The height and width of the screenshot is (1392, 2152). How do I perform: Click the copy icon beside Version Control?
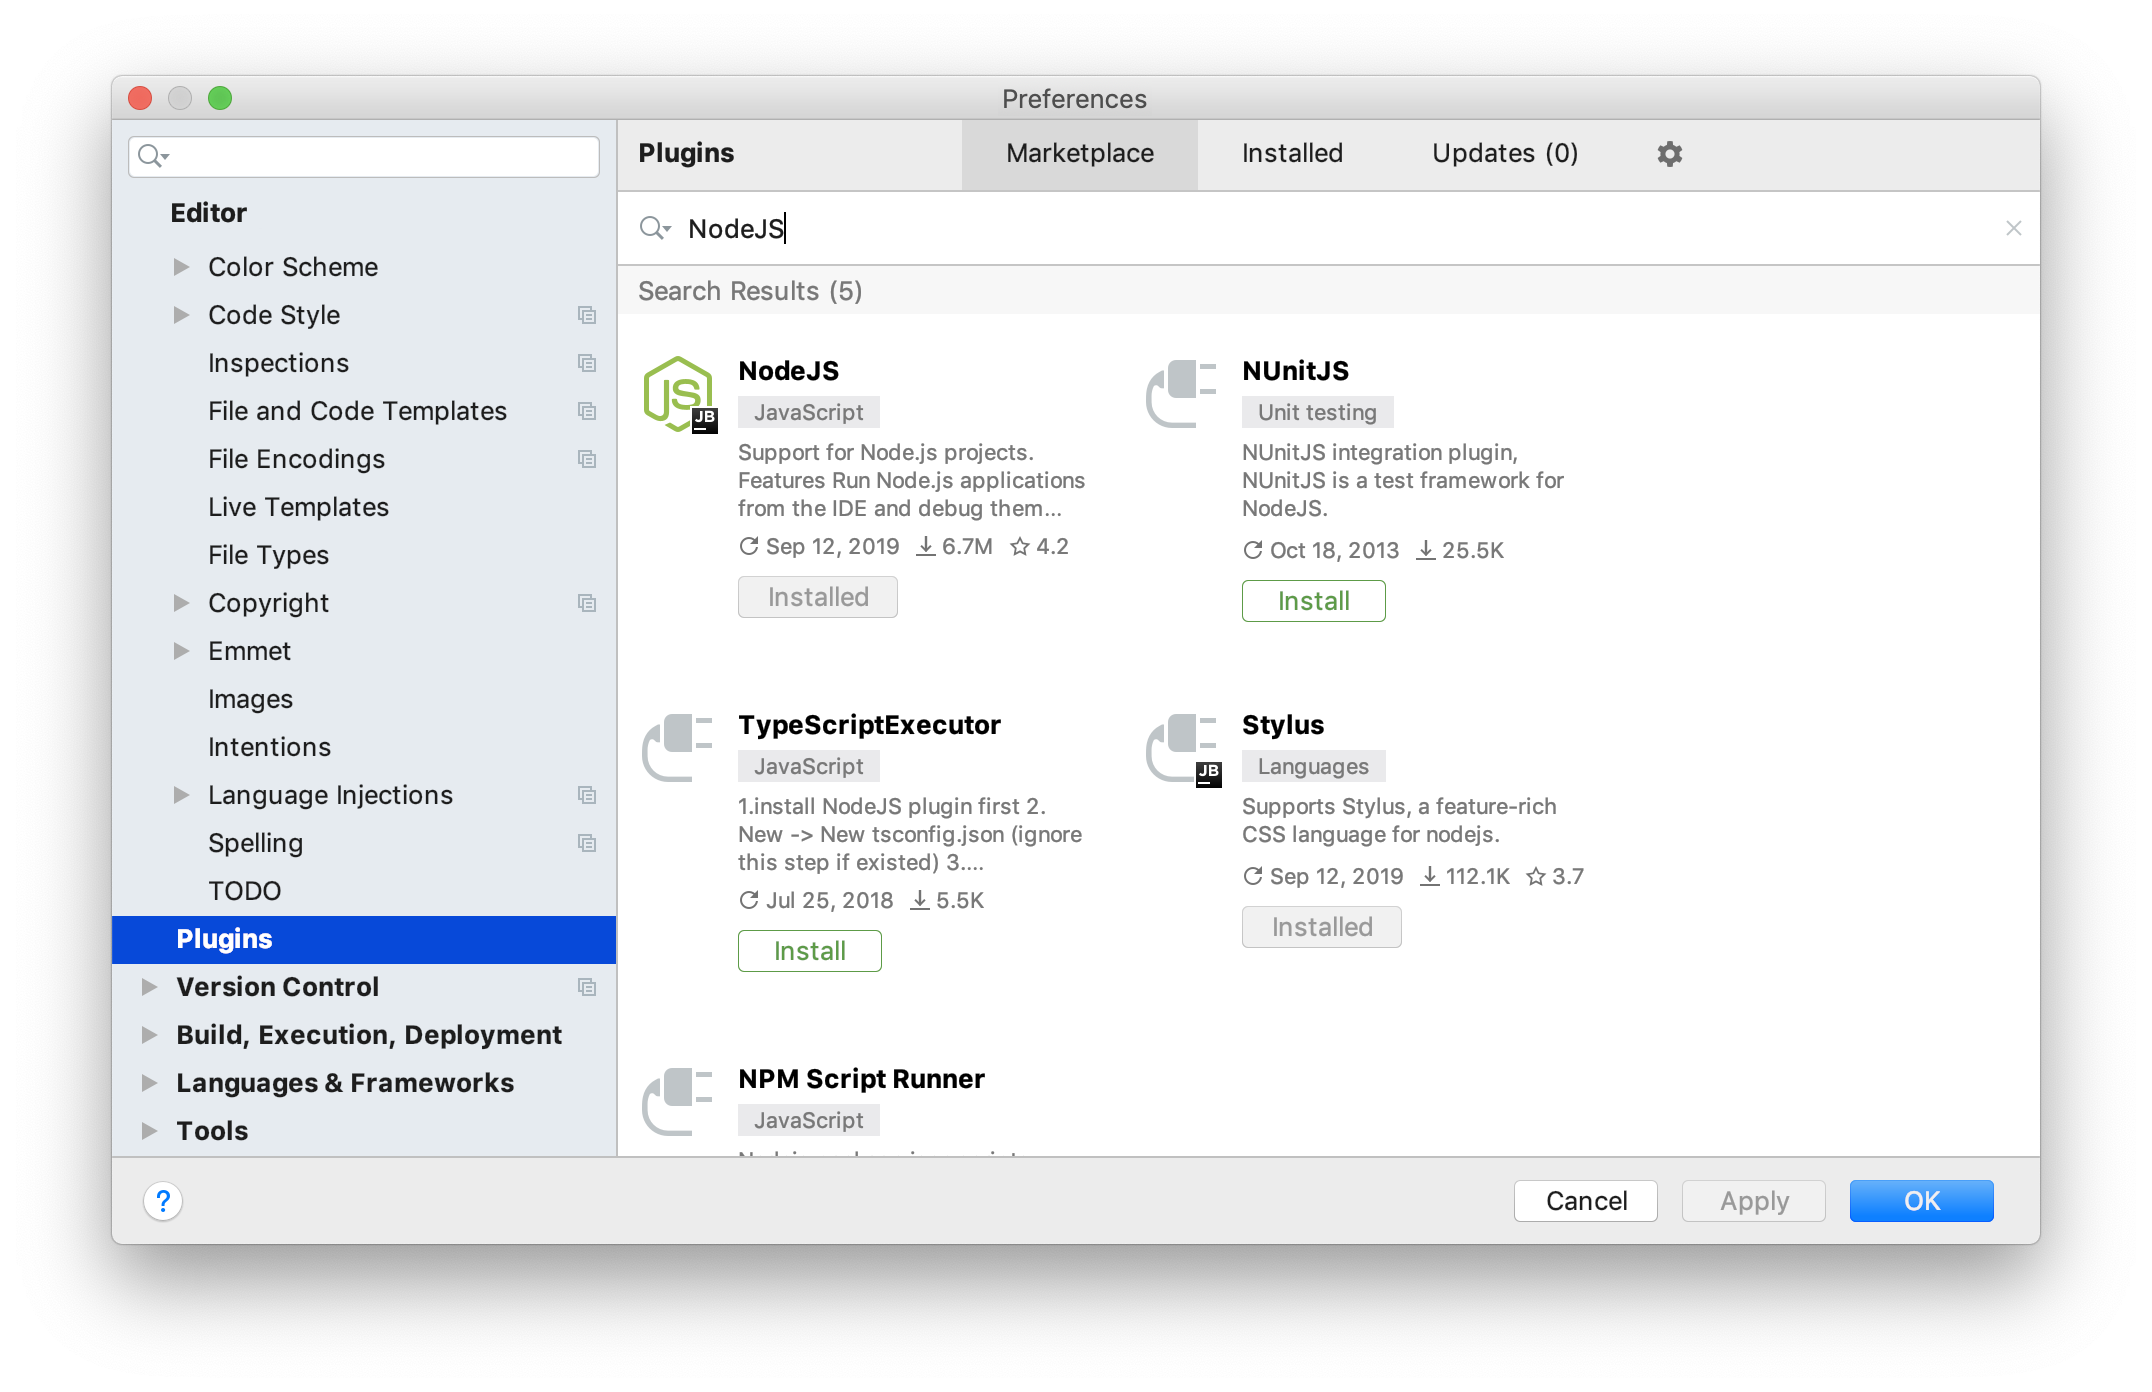[x=587, y=987]
